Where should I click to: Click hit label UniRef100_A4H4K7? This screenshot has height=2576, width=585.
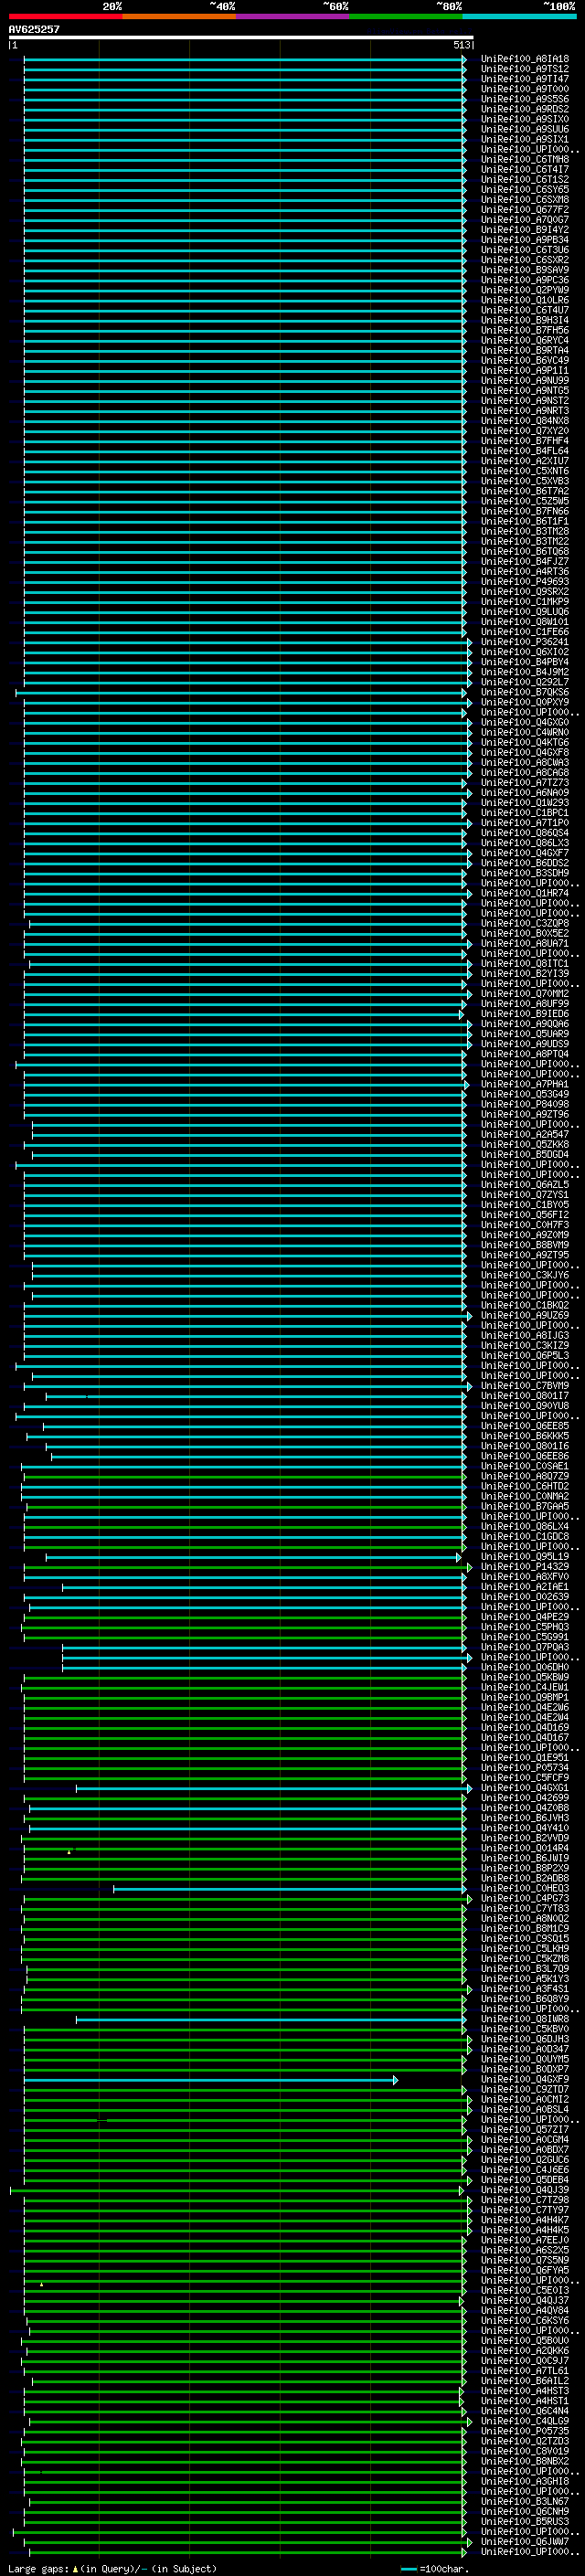525,2220
